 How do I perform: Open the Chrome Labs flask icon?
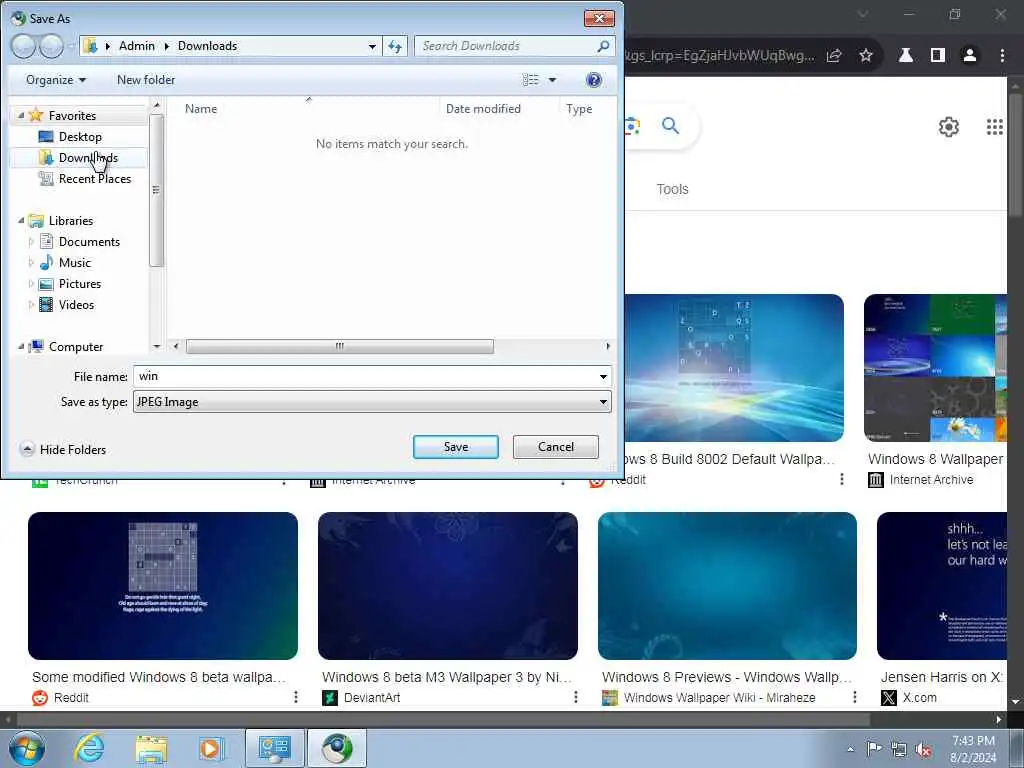click(x=906, y=56)
